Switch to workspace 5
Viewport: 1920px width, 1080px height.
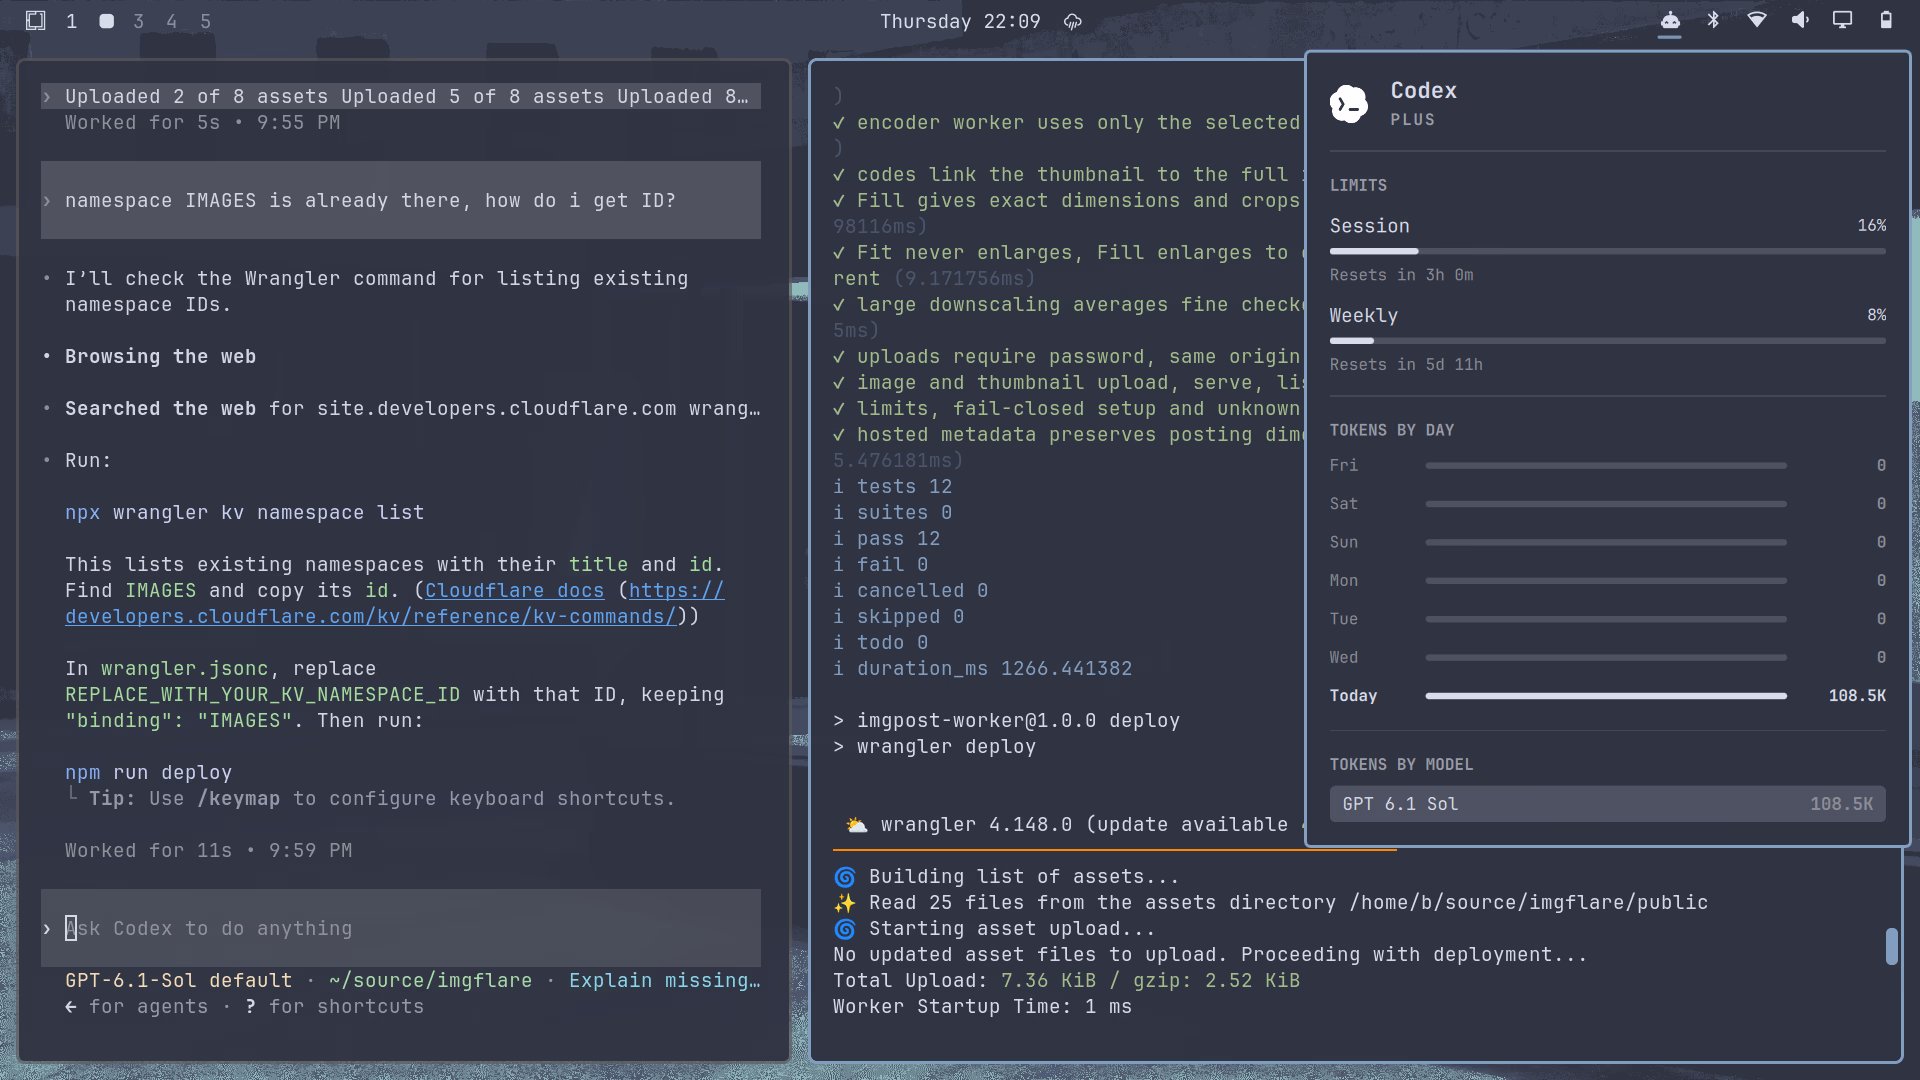point(206,21)
